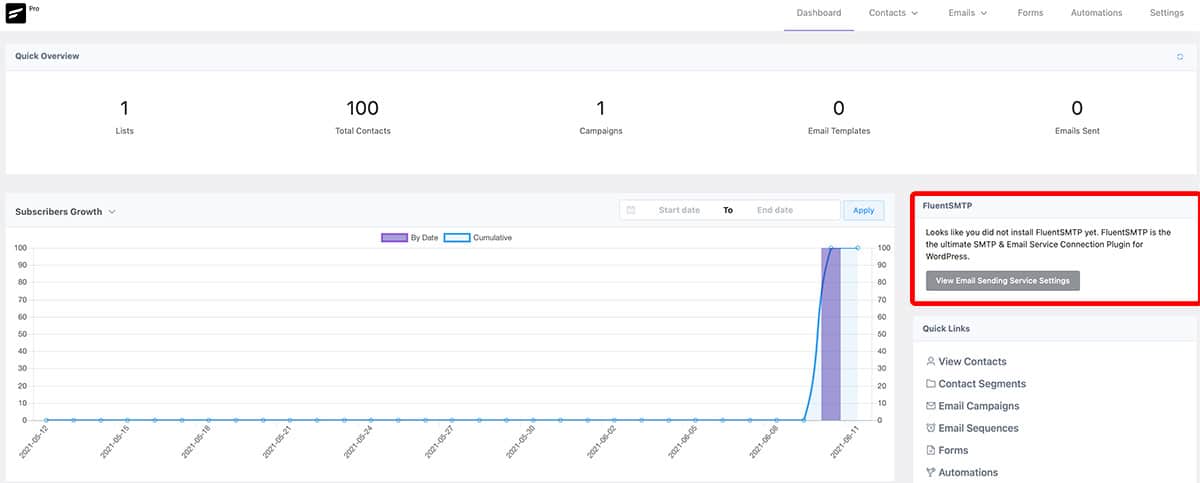Open the Contacts dropdown menu
This screenshot has width=1200, height=483.
(x=893, y=13)
